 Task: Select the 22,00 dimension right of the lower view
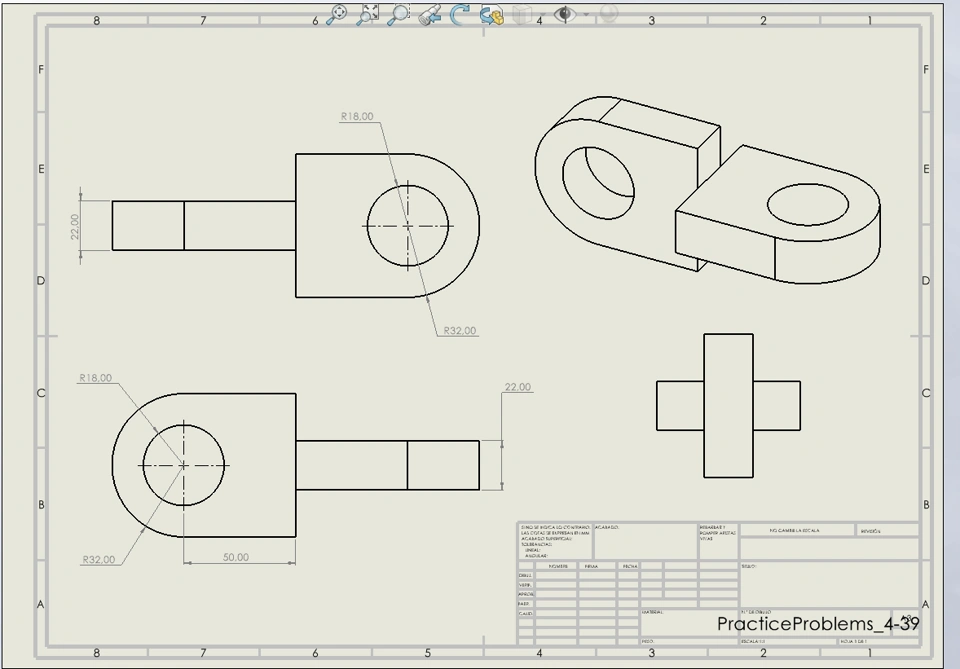point(518,387)
